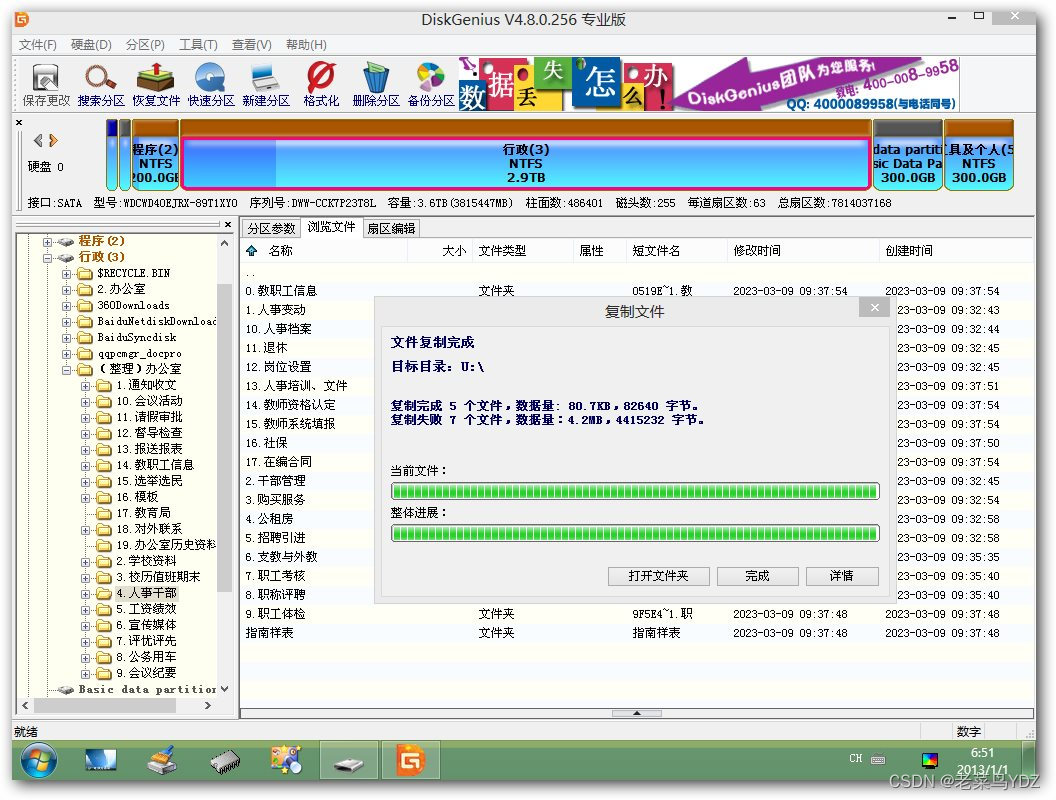Screen dimensions: 1056x800
Task: Close the disk map pane with X
Action: pyautogui.click(x=19, y=123)
